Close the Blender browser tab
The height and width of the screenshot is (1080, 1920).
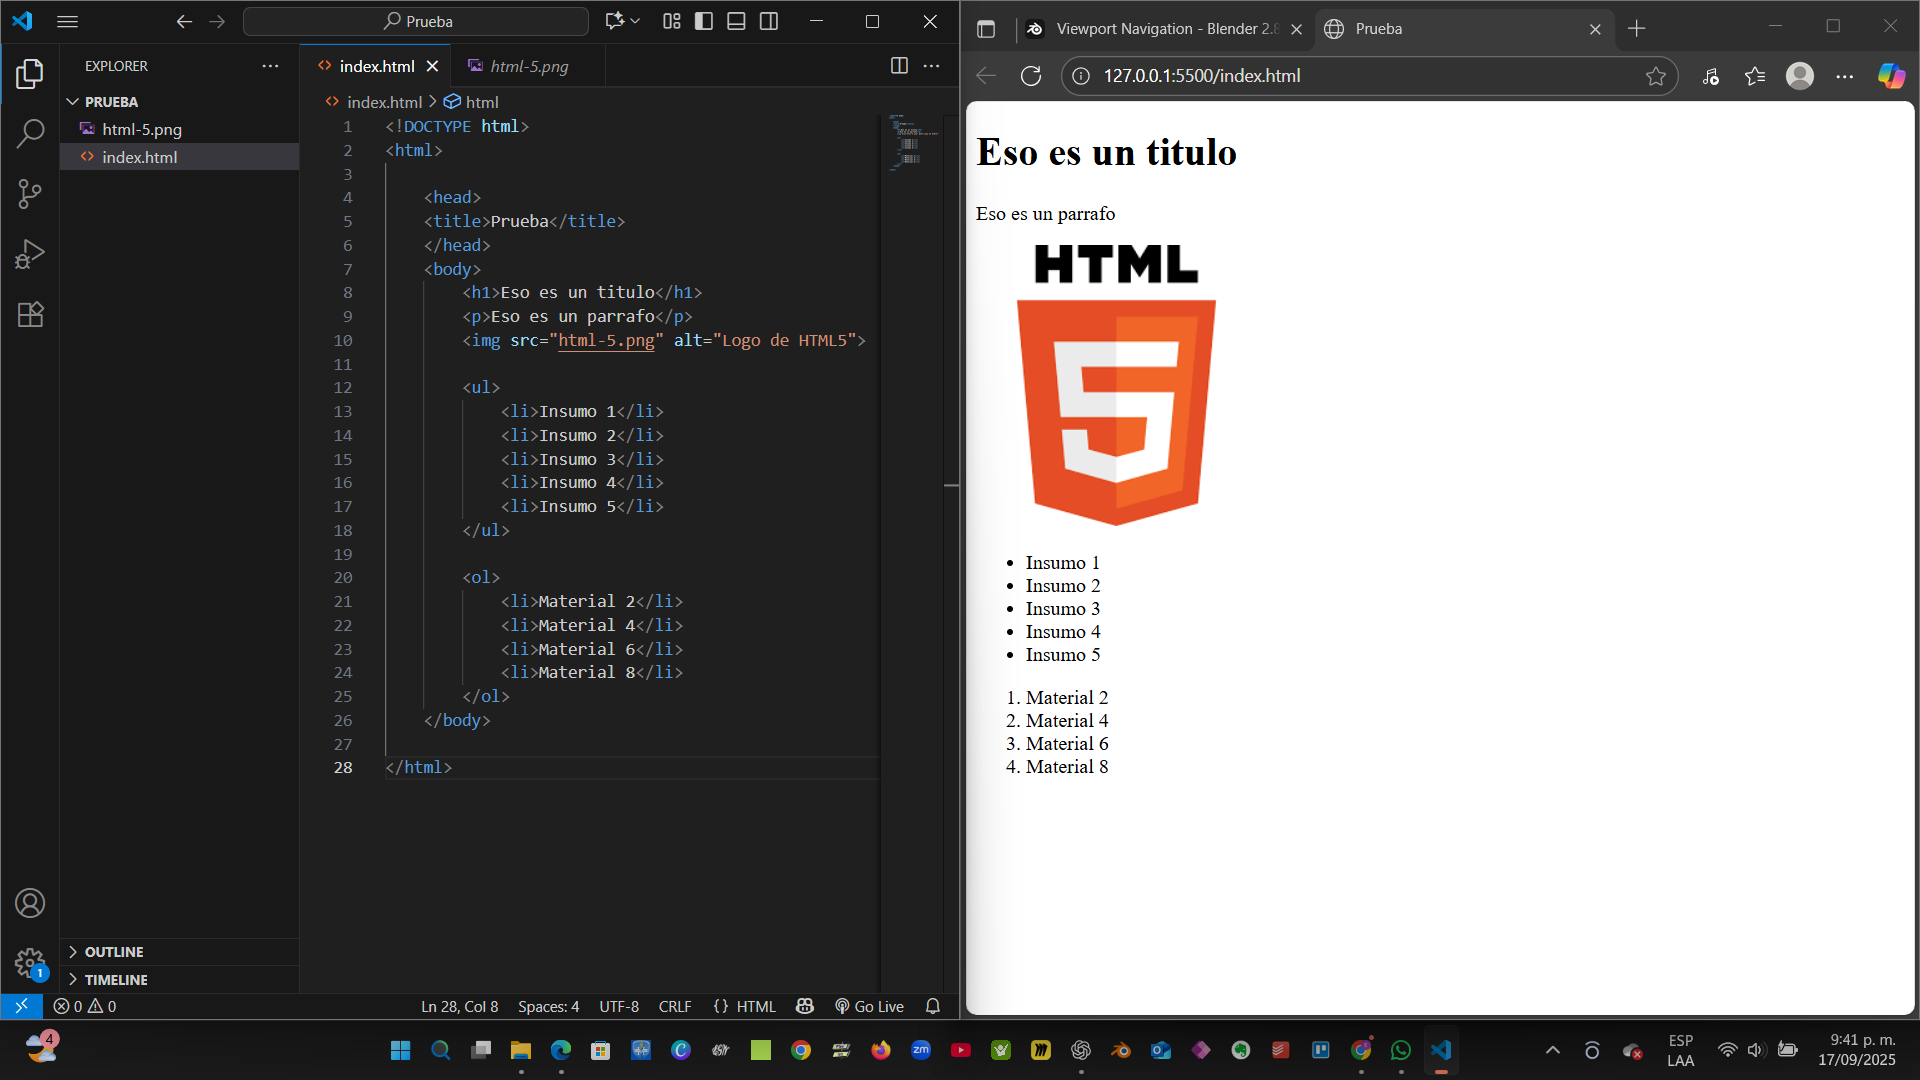[1296, 29]
